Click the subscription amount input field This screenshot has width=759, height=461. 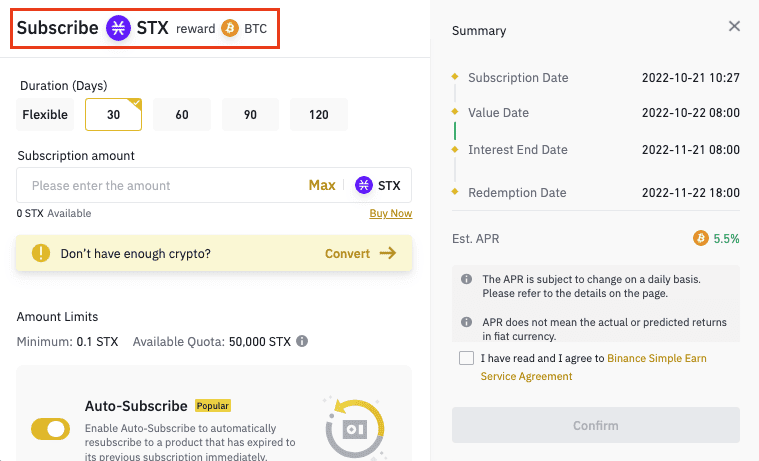coord(160,185)
